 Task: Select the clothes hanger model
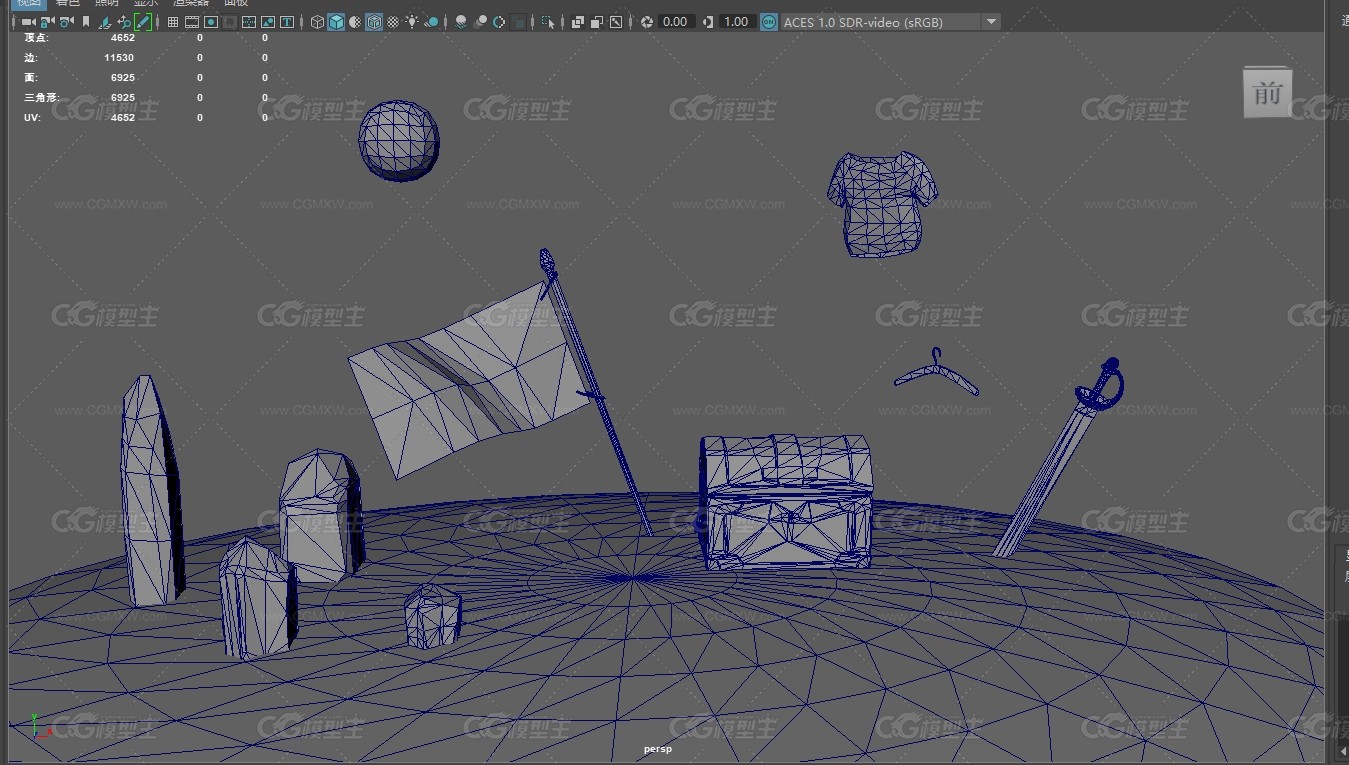936,373
